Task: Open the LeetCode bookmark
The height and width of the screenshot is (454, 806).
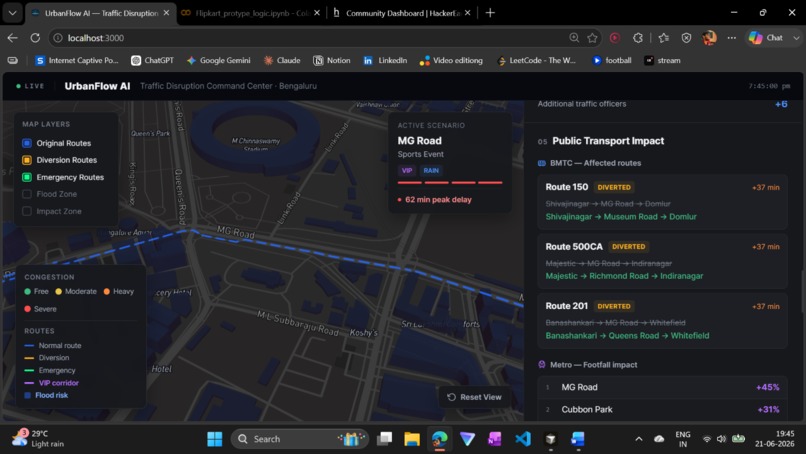Action: tap(536, 60)
